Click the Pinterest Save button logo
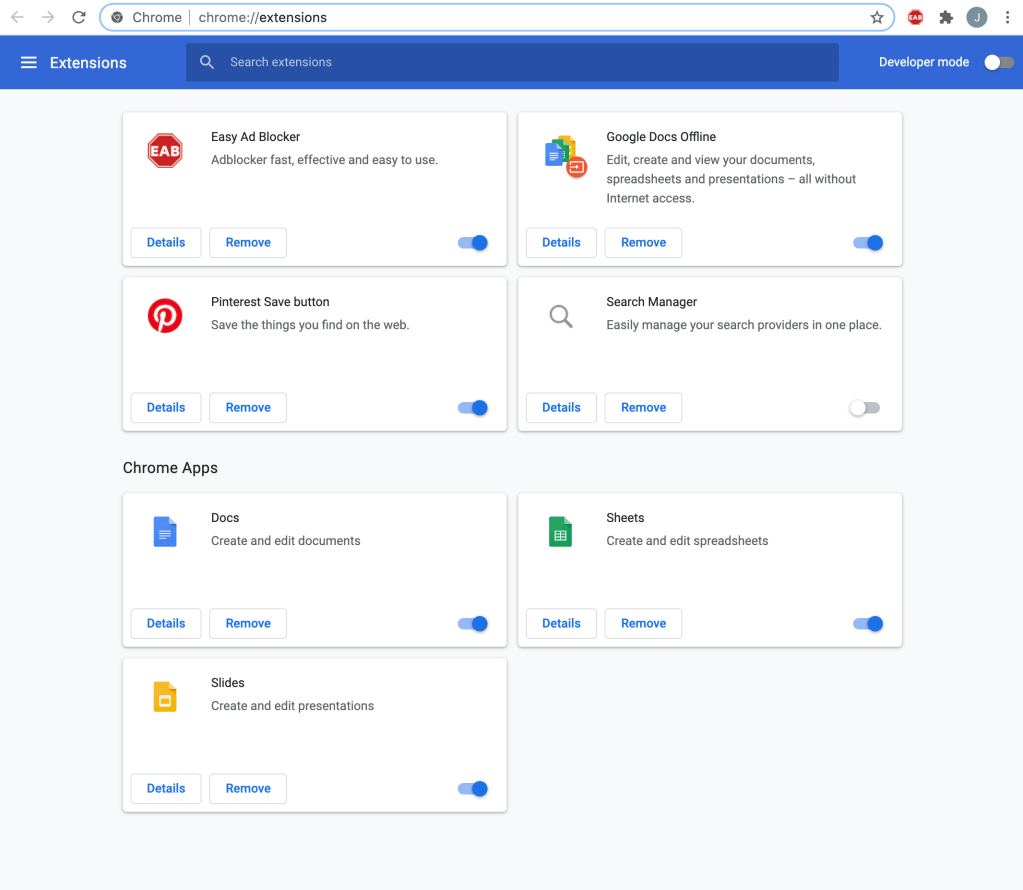Viewport: 1023px width, 890px height. 165,315
